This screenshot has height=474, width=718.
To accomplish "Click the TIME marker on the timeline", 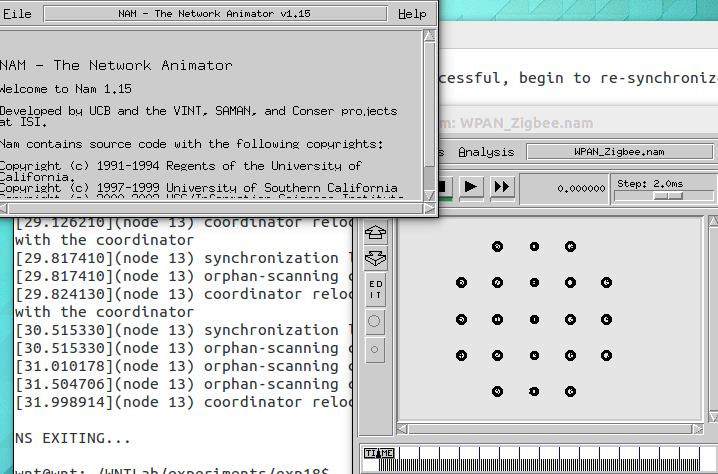I will [379, 453].
